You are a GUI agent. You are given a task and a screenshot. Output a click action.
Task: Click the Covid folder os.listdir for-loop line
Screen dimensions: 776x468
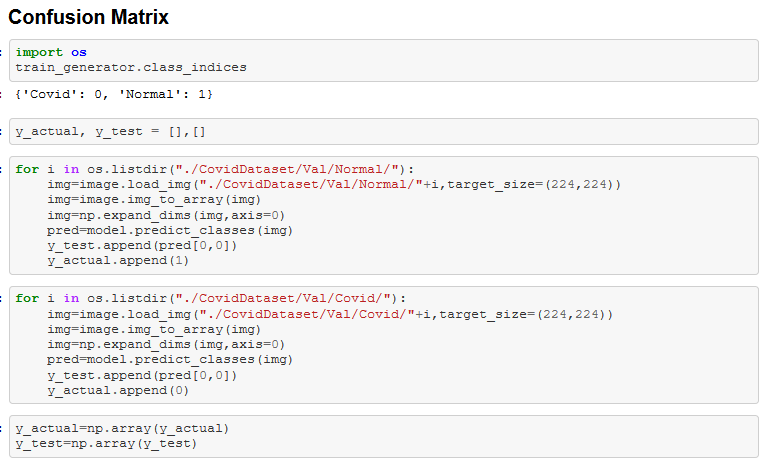tap(211, 298)
